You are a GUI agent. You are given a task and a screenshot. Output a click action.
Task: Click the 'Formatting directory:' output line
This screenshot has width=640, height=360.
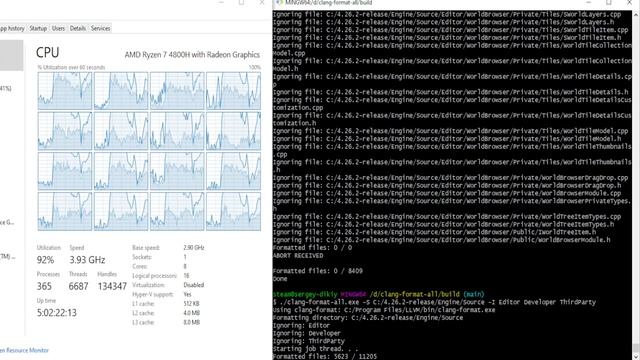click(x=368, y=318)
